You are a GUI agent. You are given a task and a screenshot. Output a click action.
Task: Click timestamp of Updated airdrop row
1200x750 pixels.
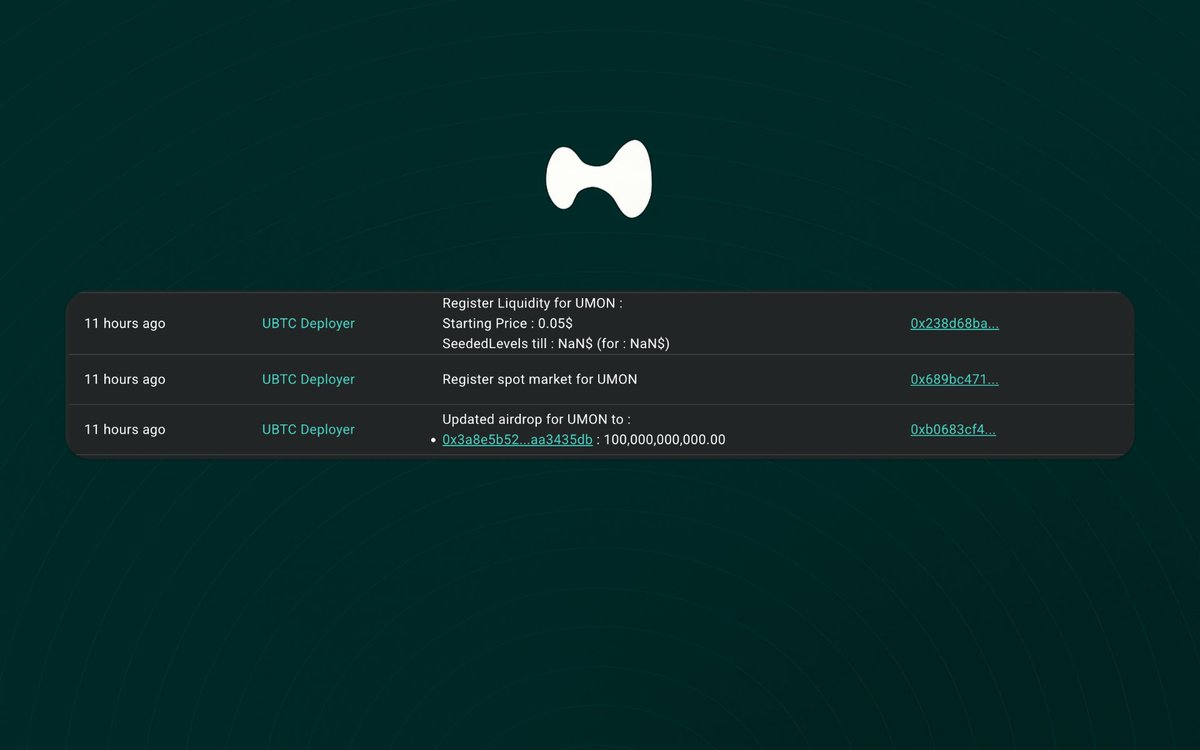tap(125, 429)
